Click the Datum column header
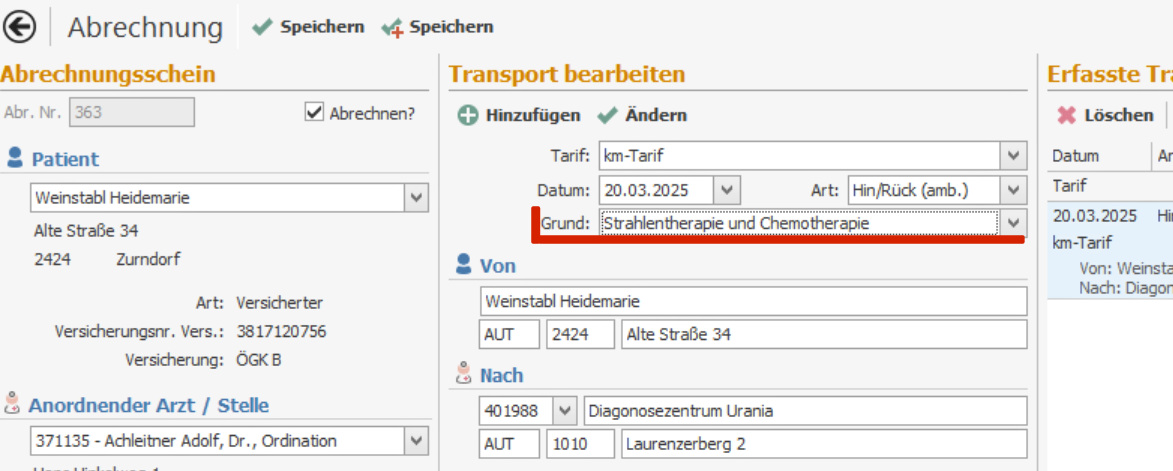Viewport: 1173px width, 471px height. click(1076, 156)
